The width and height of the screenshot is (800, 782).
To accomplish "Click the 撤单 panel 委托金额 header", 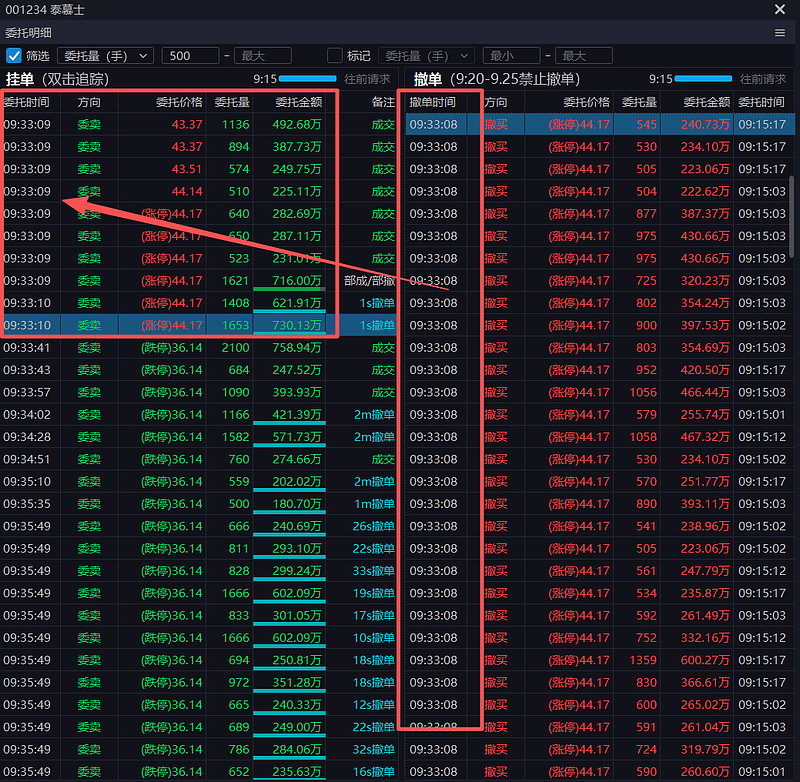I will click(707, 102).
